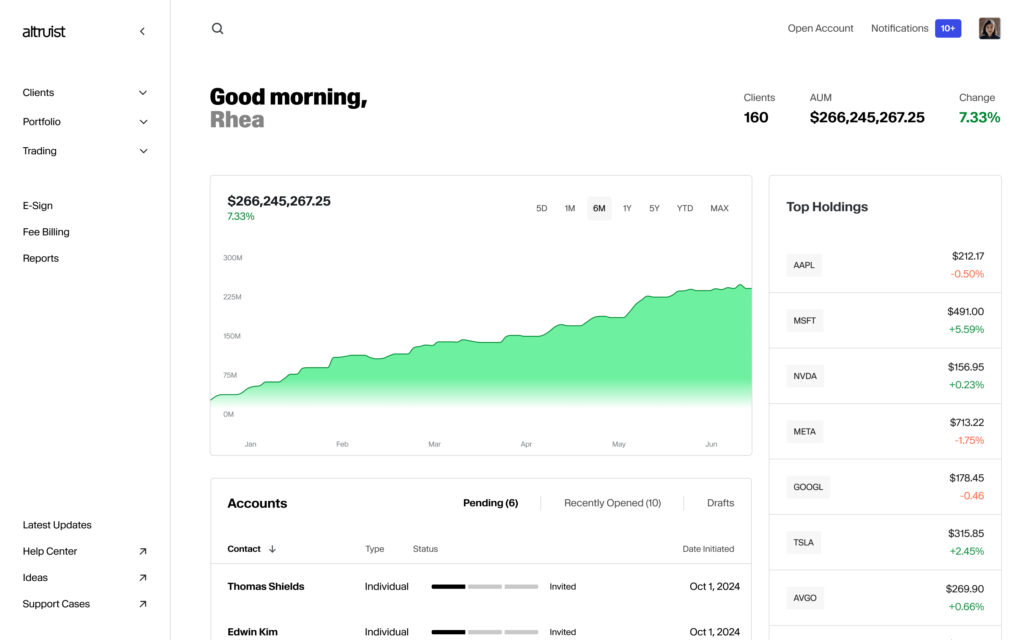
Task: Open the search magnifier icon
Action: [217, 29]
